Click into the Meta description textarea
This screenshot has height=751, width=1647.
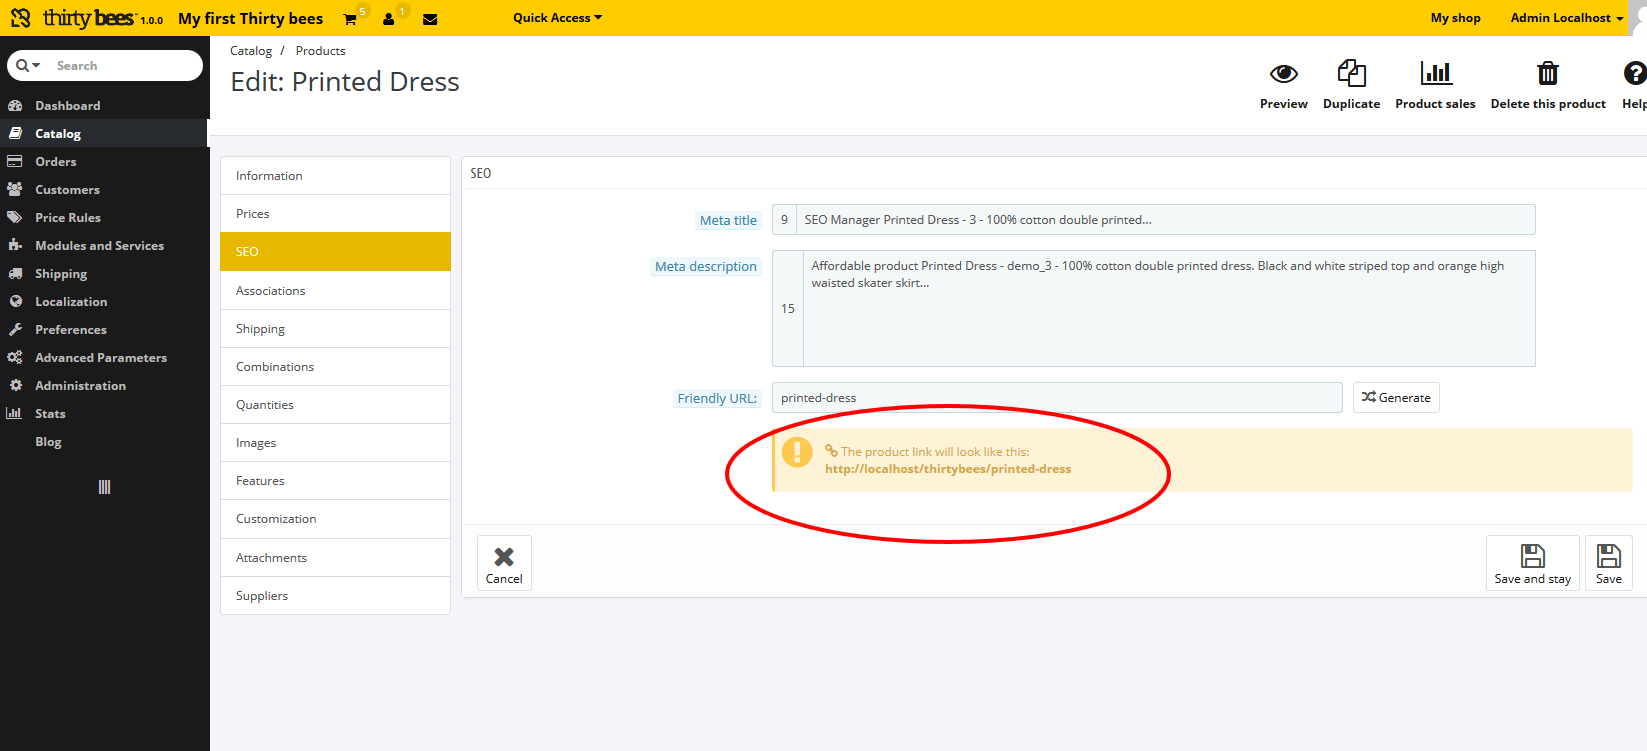click(x=1169, y=308)
